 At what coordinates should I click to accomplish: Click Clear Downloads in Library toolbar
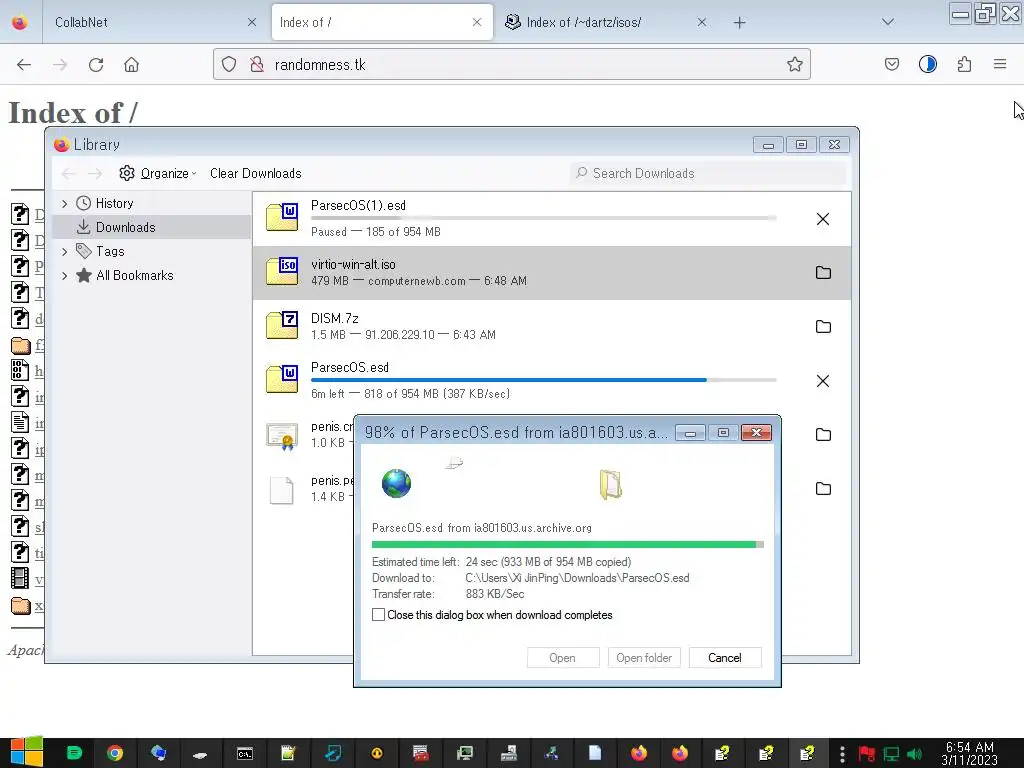click(255, 173)
